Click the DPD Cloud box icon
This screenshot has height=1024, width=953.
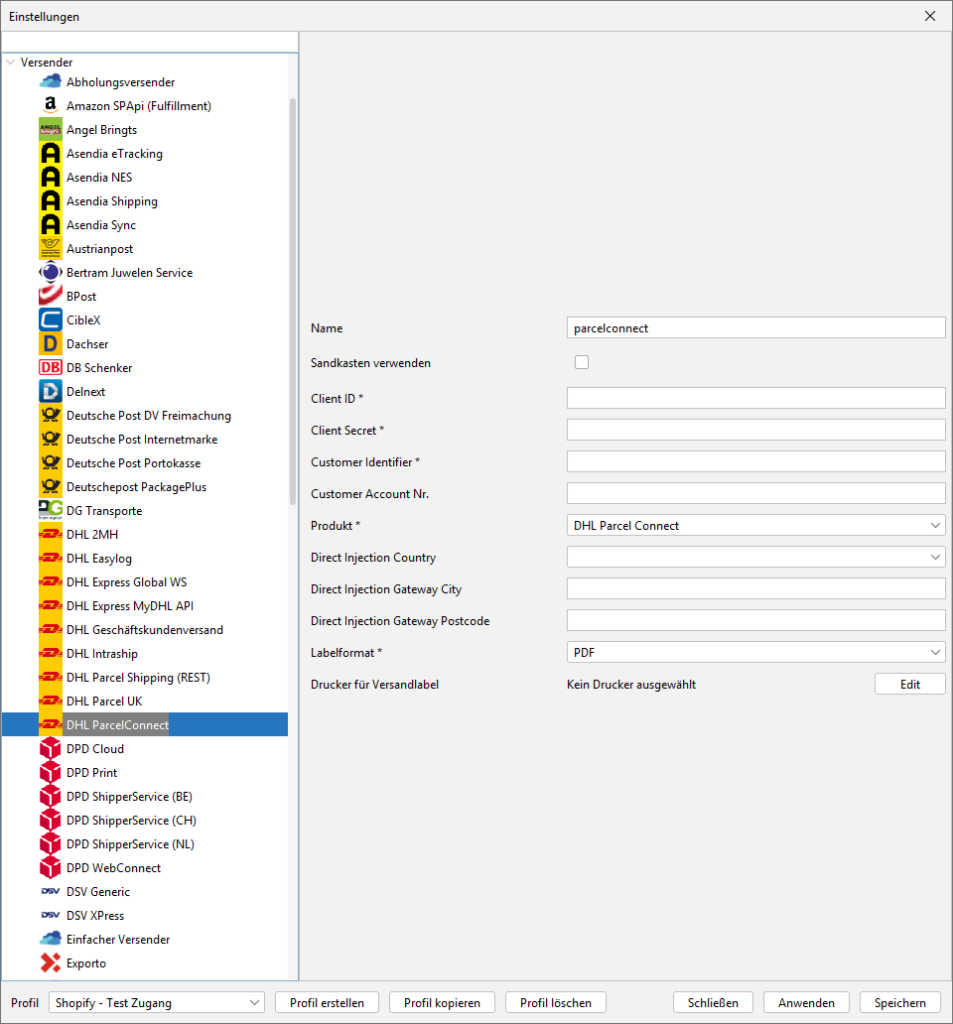(x=50, y=749)
